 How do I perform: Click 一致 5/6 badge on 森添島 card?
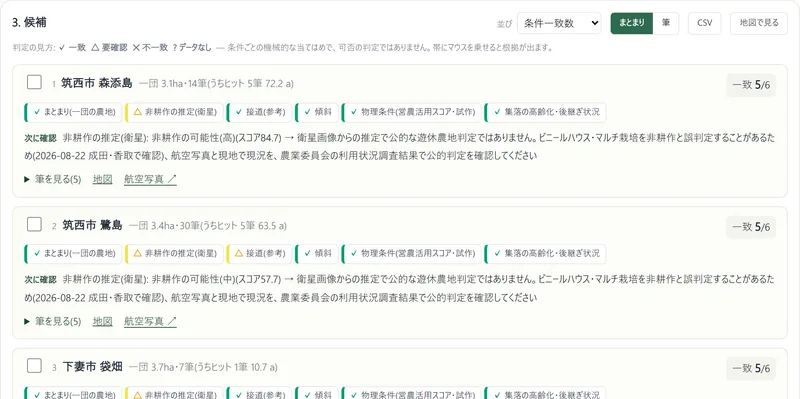(751, 85)
